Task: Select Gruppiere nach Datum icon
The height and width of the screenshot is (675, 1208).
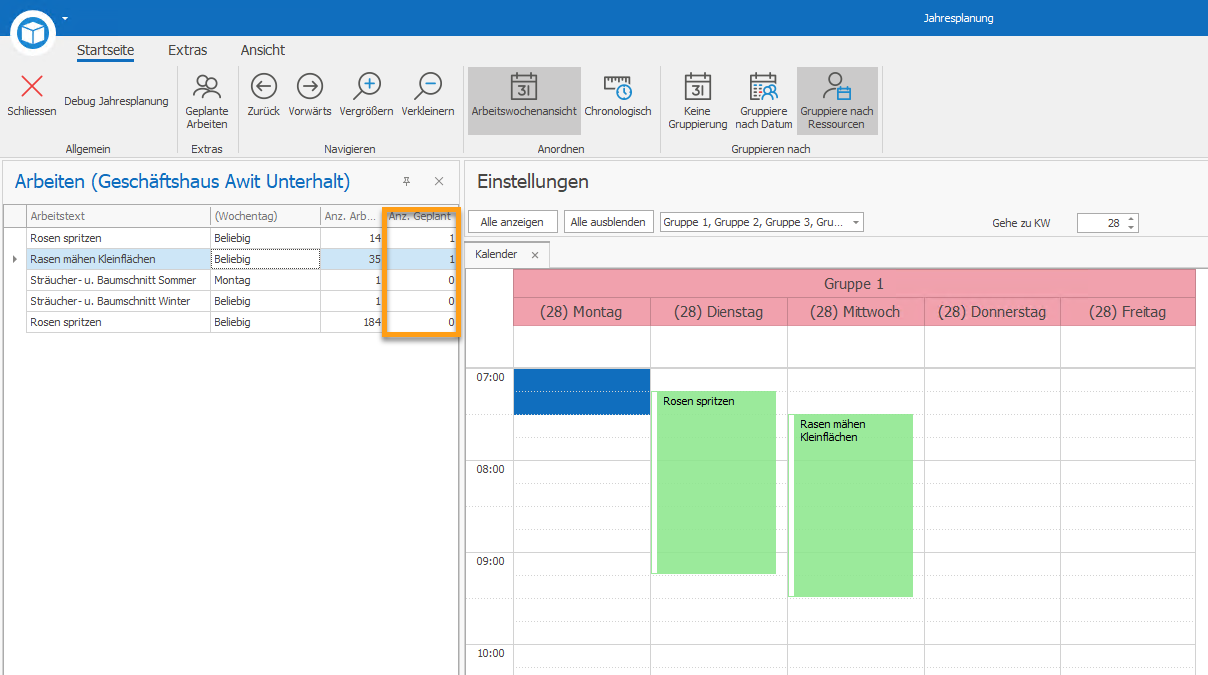Action: (x=764, y=86)
